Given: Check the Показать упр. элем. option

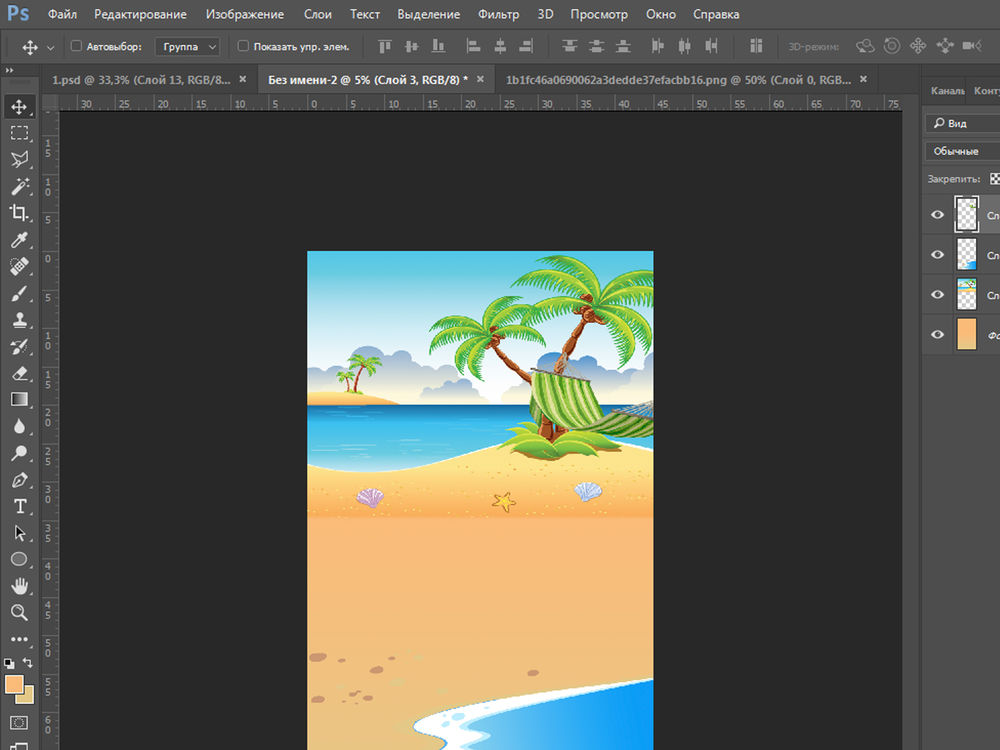Looking at the screenshot, I should click(x=243, y=46).
